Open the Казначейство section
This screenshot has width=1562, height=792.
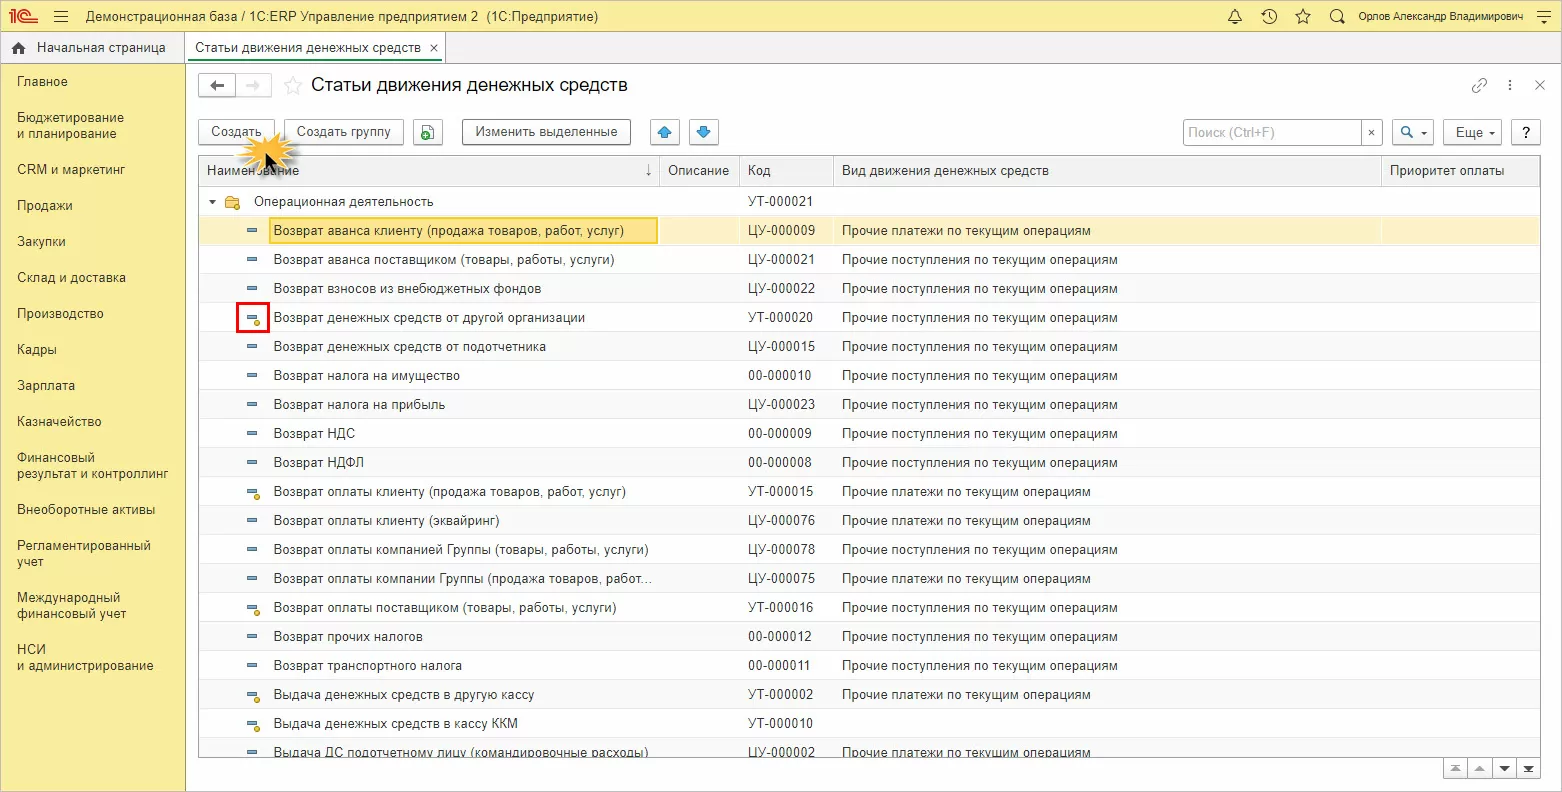coord(59,422)
